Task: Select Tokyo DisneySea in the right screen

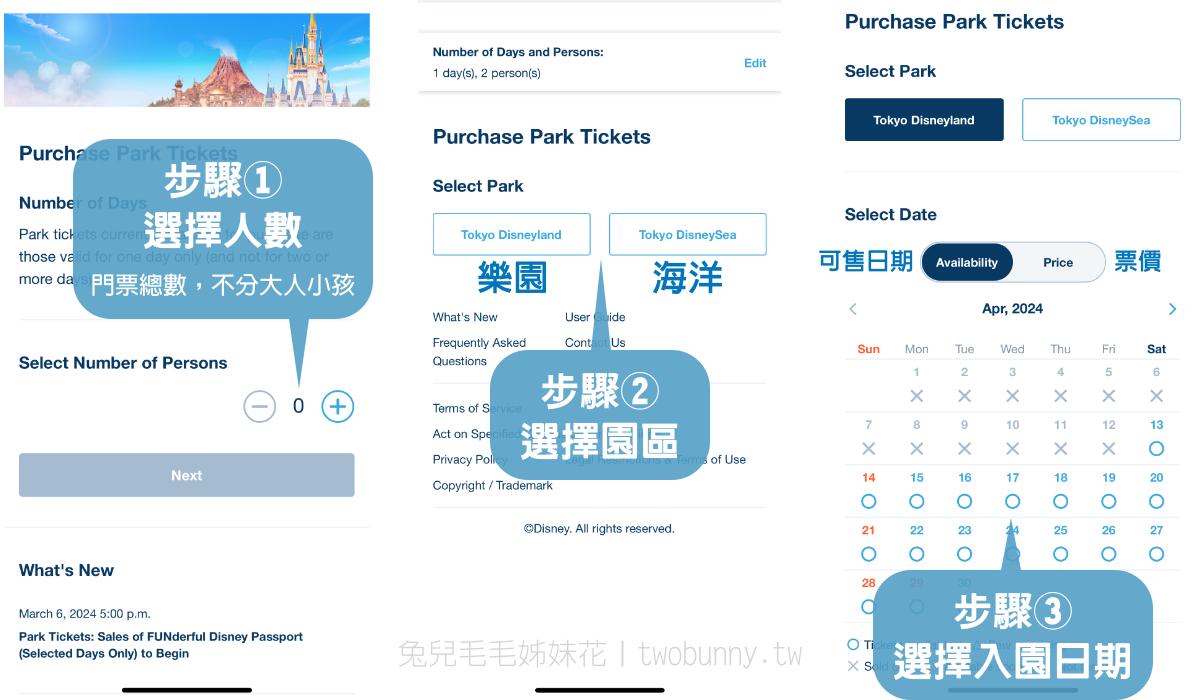Action: [x=1101, y=120]
